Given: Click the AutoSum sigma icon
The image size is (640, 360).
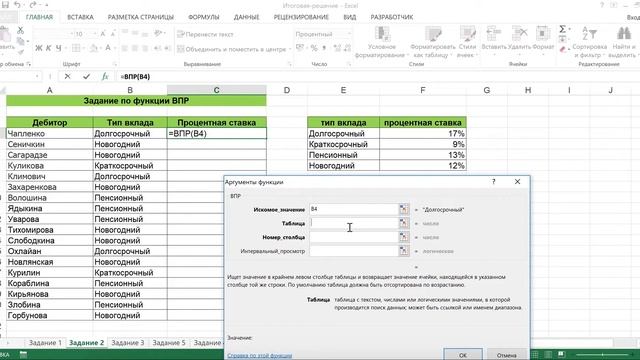Looking at the screenshot, I should tap(562, 29).
